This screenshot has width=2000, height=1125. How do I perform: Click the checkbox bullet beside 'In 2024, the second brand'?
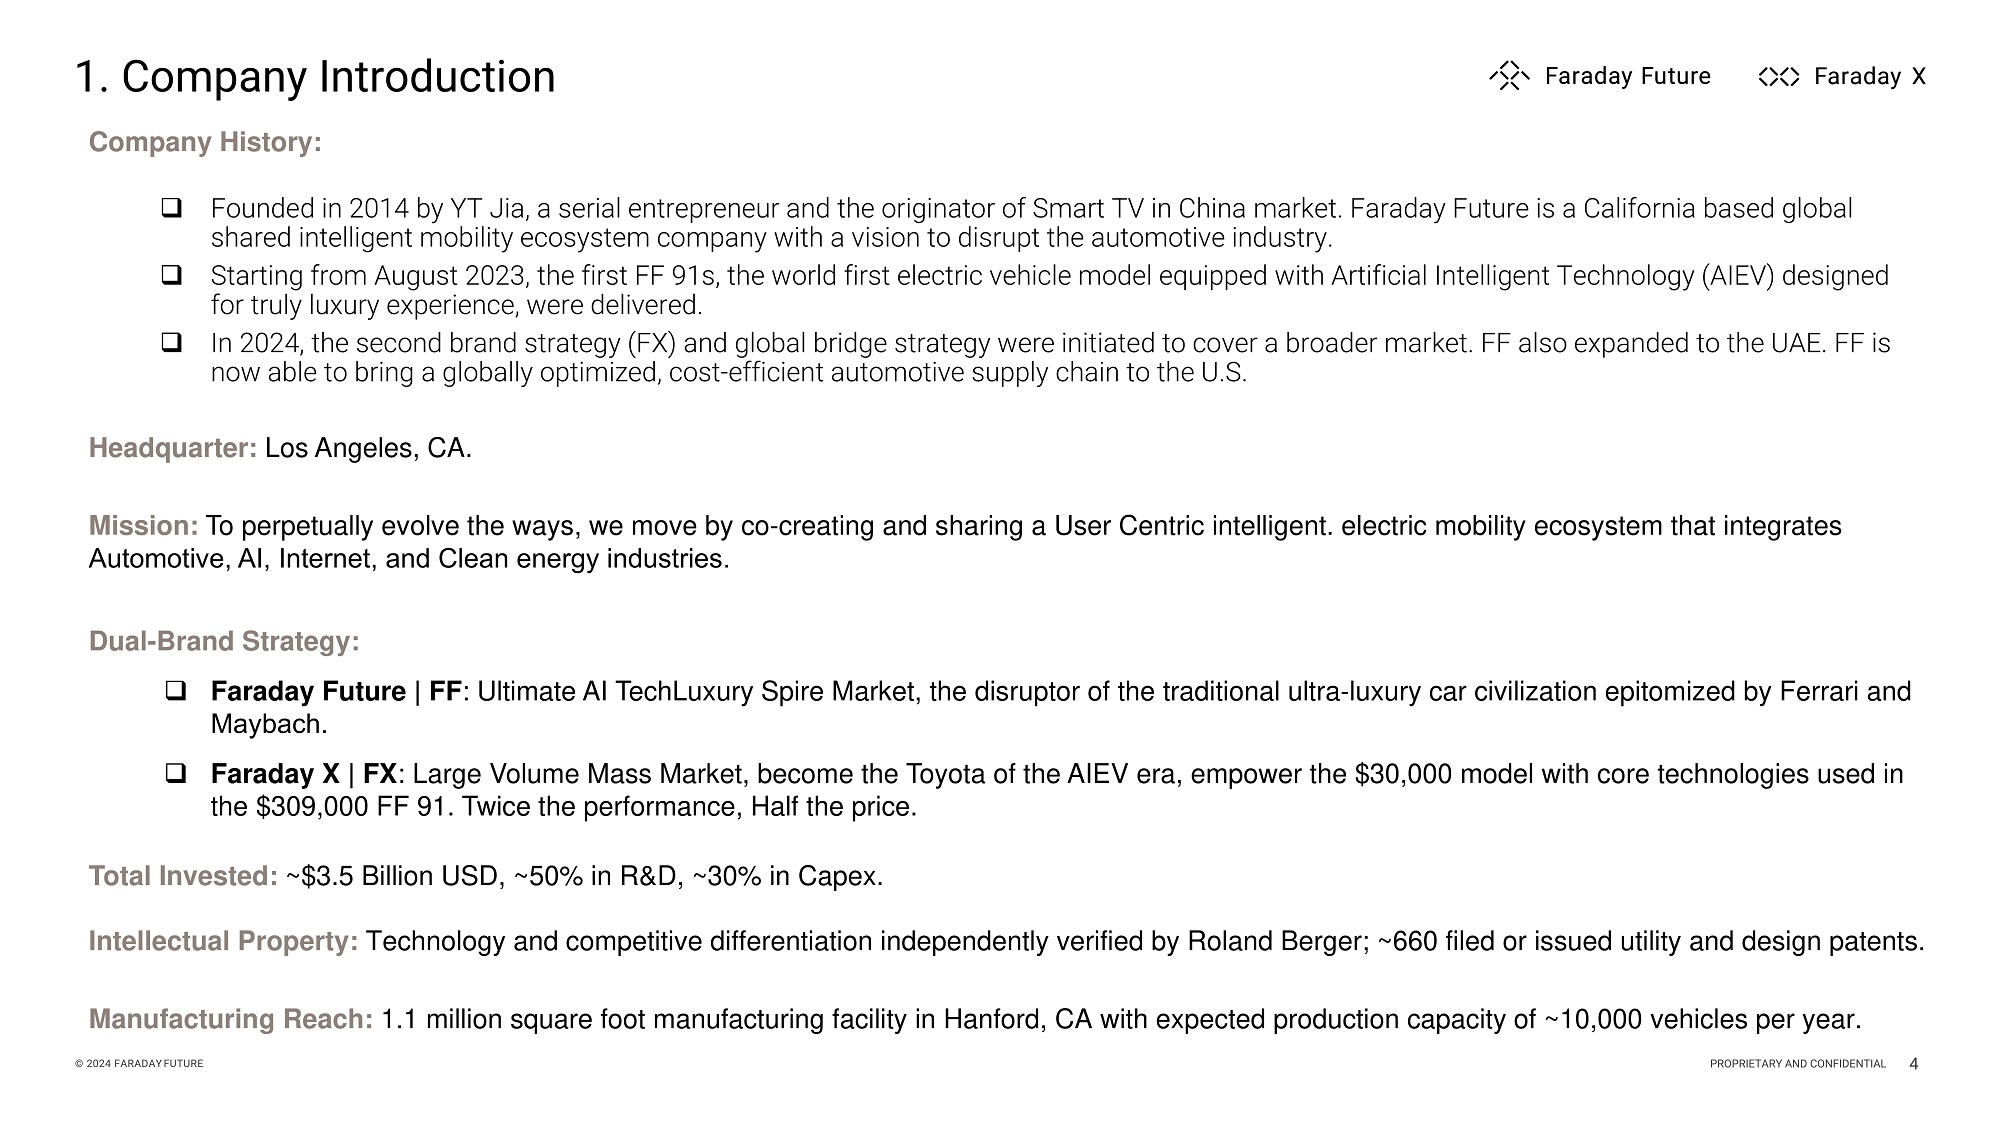172,342
